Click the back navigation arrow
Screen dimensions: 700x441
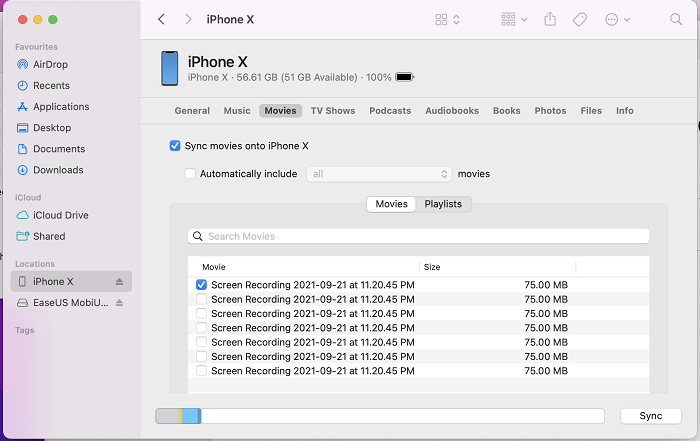pos(161,19)
